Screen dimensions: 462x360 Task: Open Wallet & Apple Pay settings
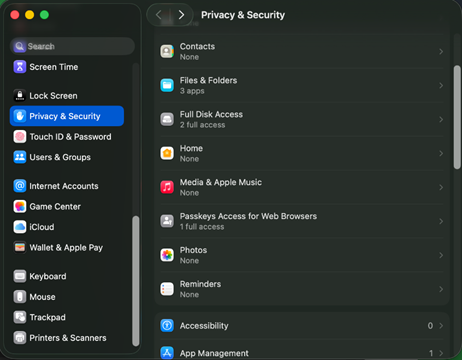[x=67, y=247]
